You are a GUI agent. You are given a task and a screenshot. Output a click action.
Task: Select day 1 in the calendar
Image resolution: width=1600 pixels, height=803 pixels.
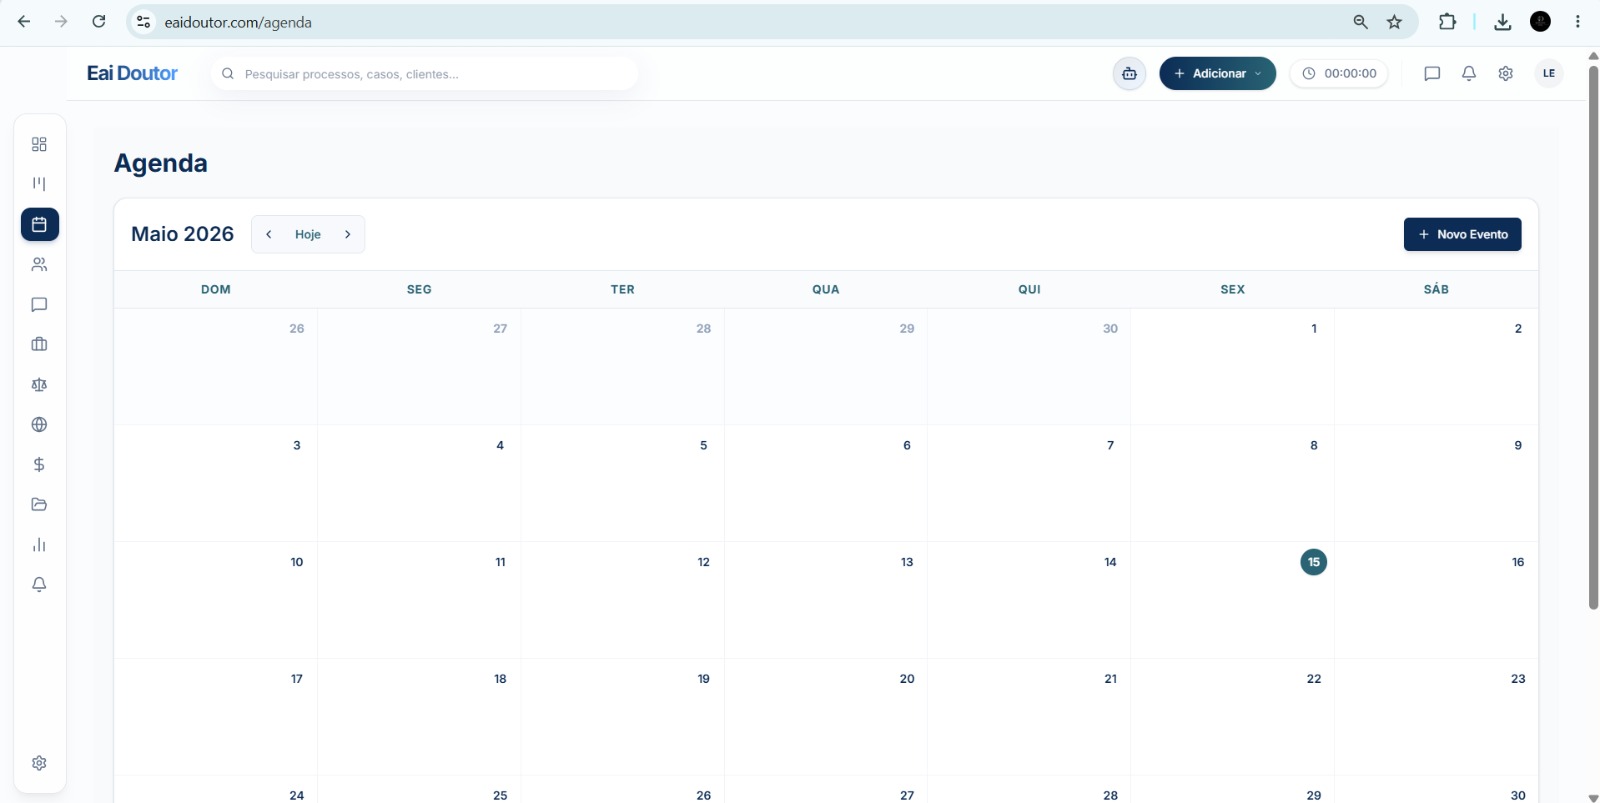click(1314, 329)
